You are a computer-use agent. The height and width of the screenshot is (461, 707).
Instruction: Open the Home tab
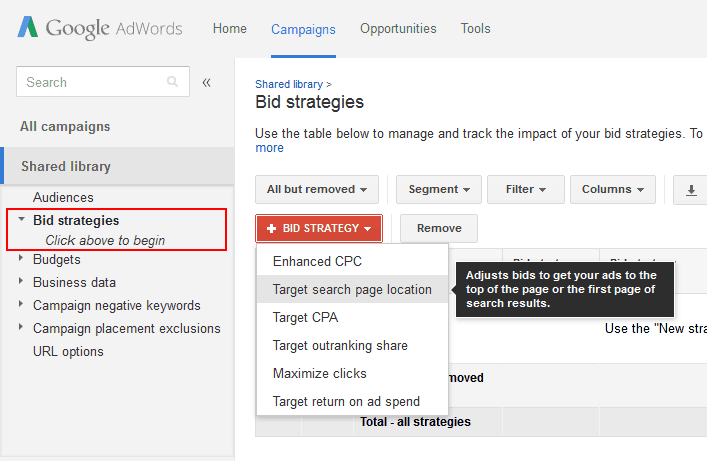click(x=230, y=28)
